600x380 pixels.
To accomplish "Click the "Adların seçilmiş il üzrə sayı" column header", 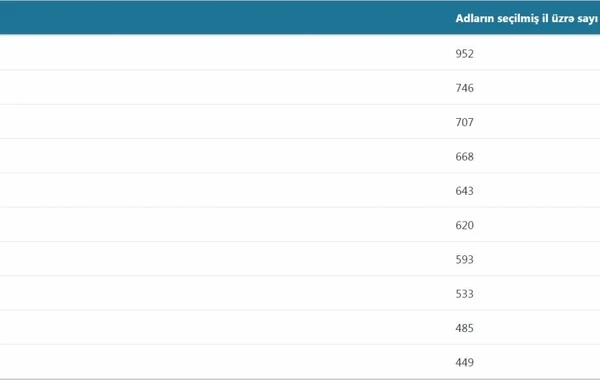I will 527,18.
